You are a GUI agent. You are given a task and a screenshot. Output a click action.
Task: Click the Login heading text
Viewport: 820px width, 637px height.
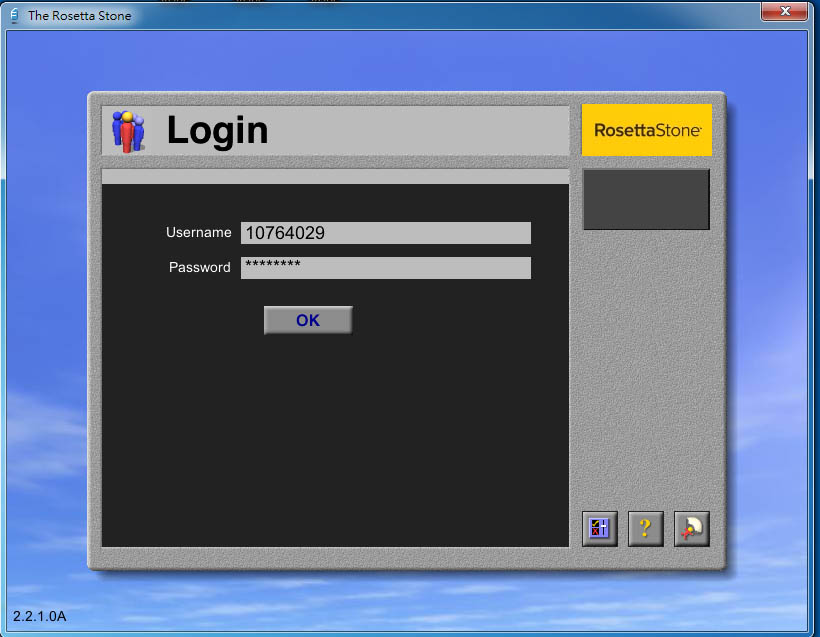click(x=217, y=130)
